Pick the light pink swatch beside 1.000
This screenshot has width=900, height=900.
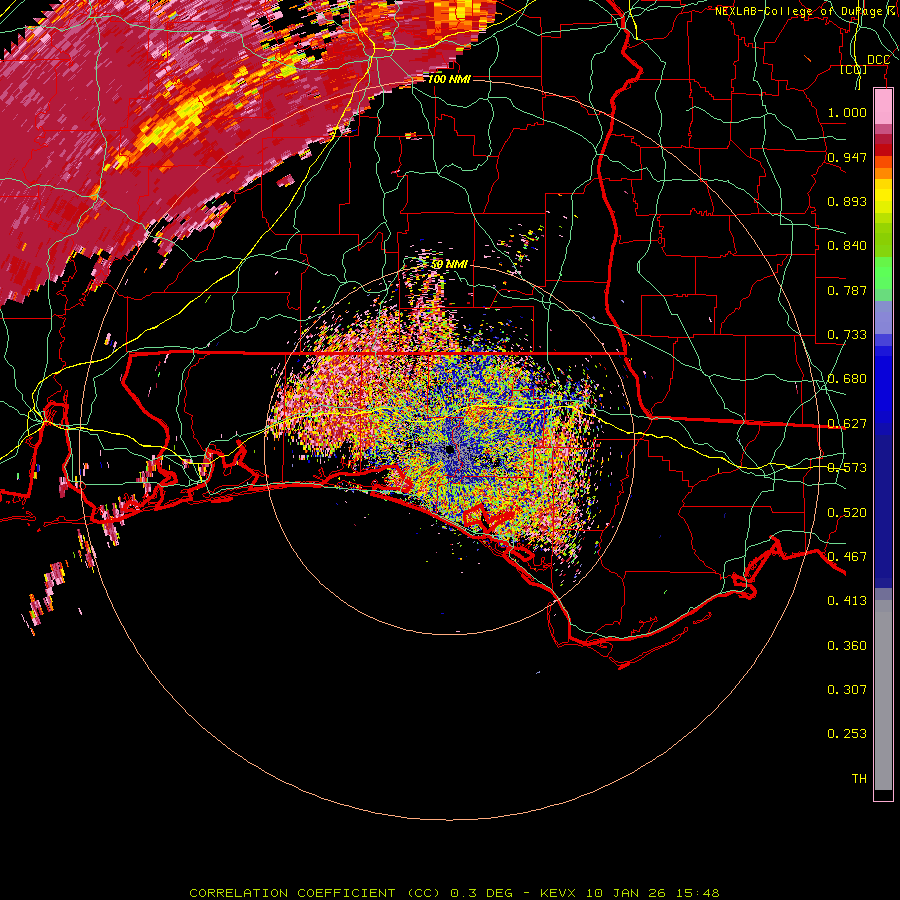883,107
